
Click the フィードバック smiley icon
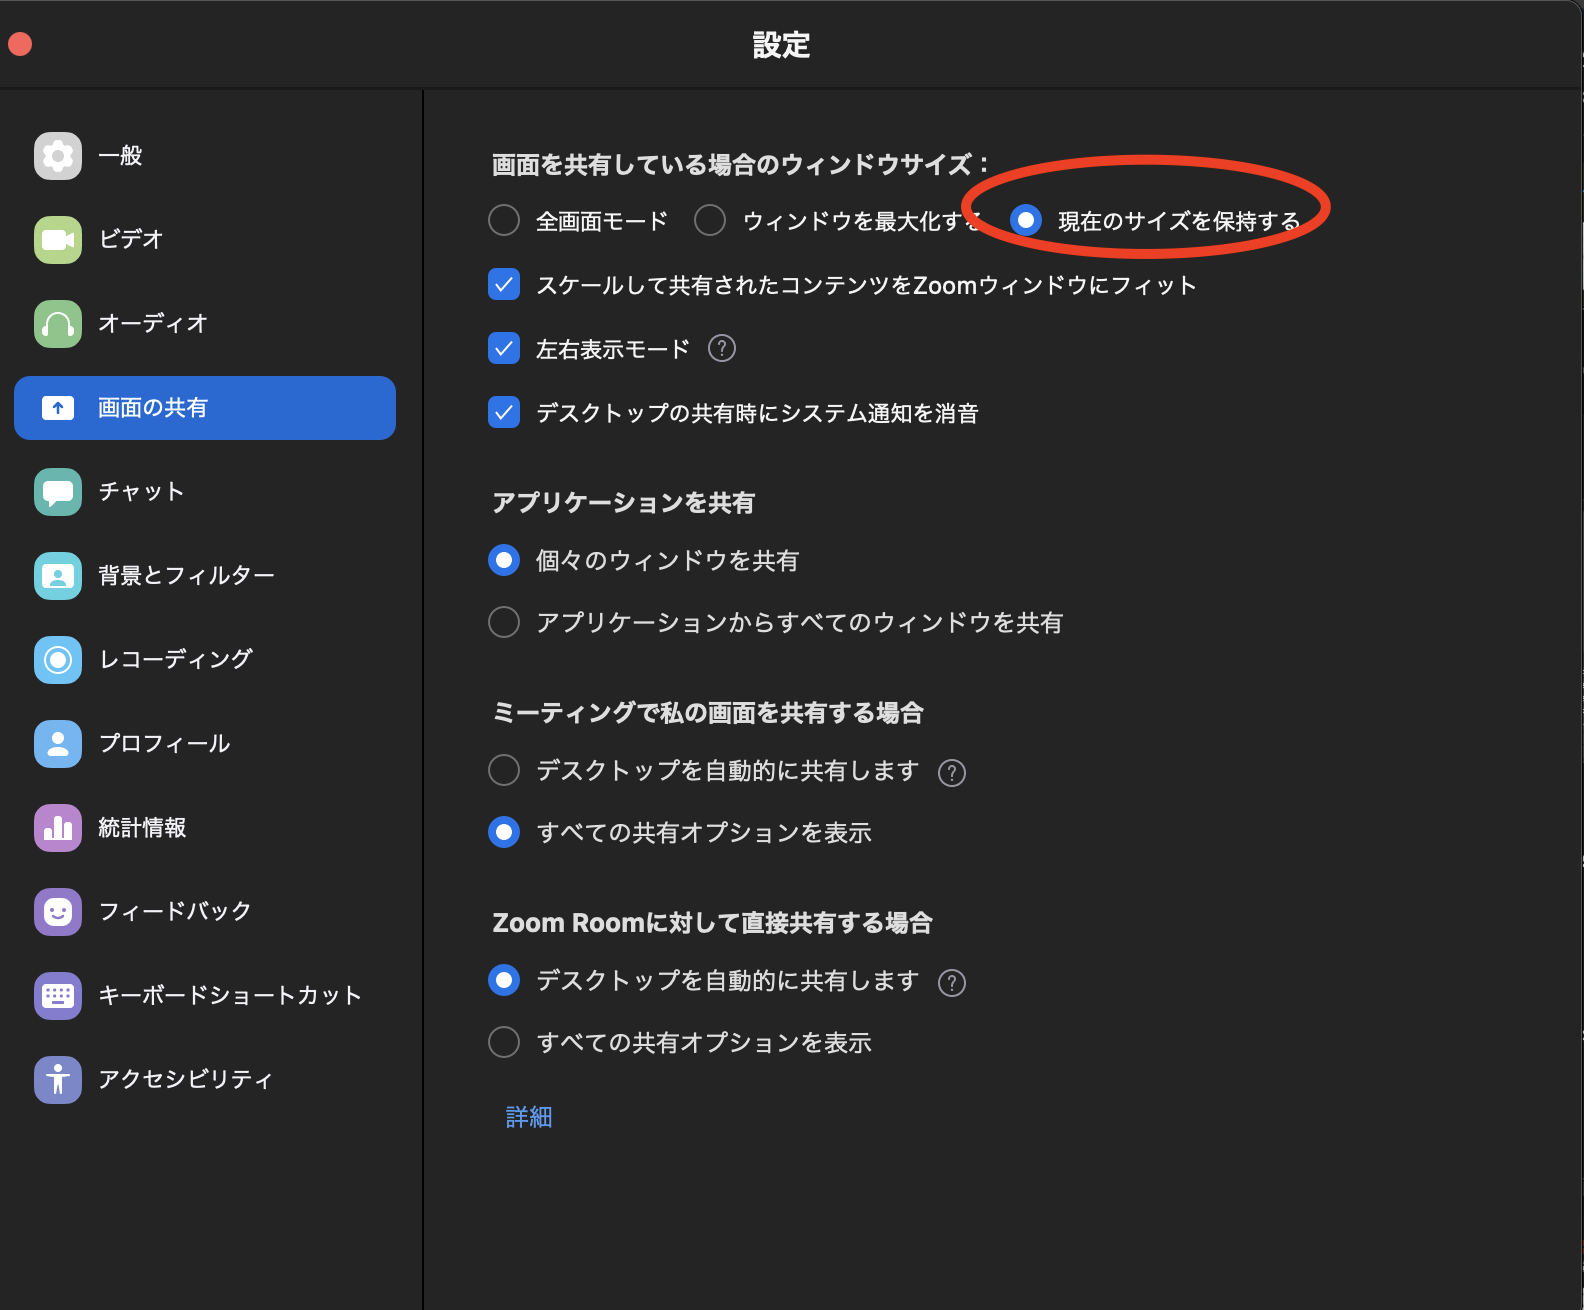point(58,912)
